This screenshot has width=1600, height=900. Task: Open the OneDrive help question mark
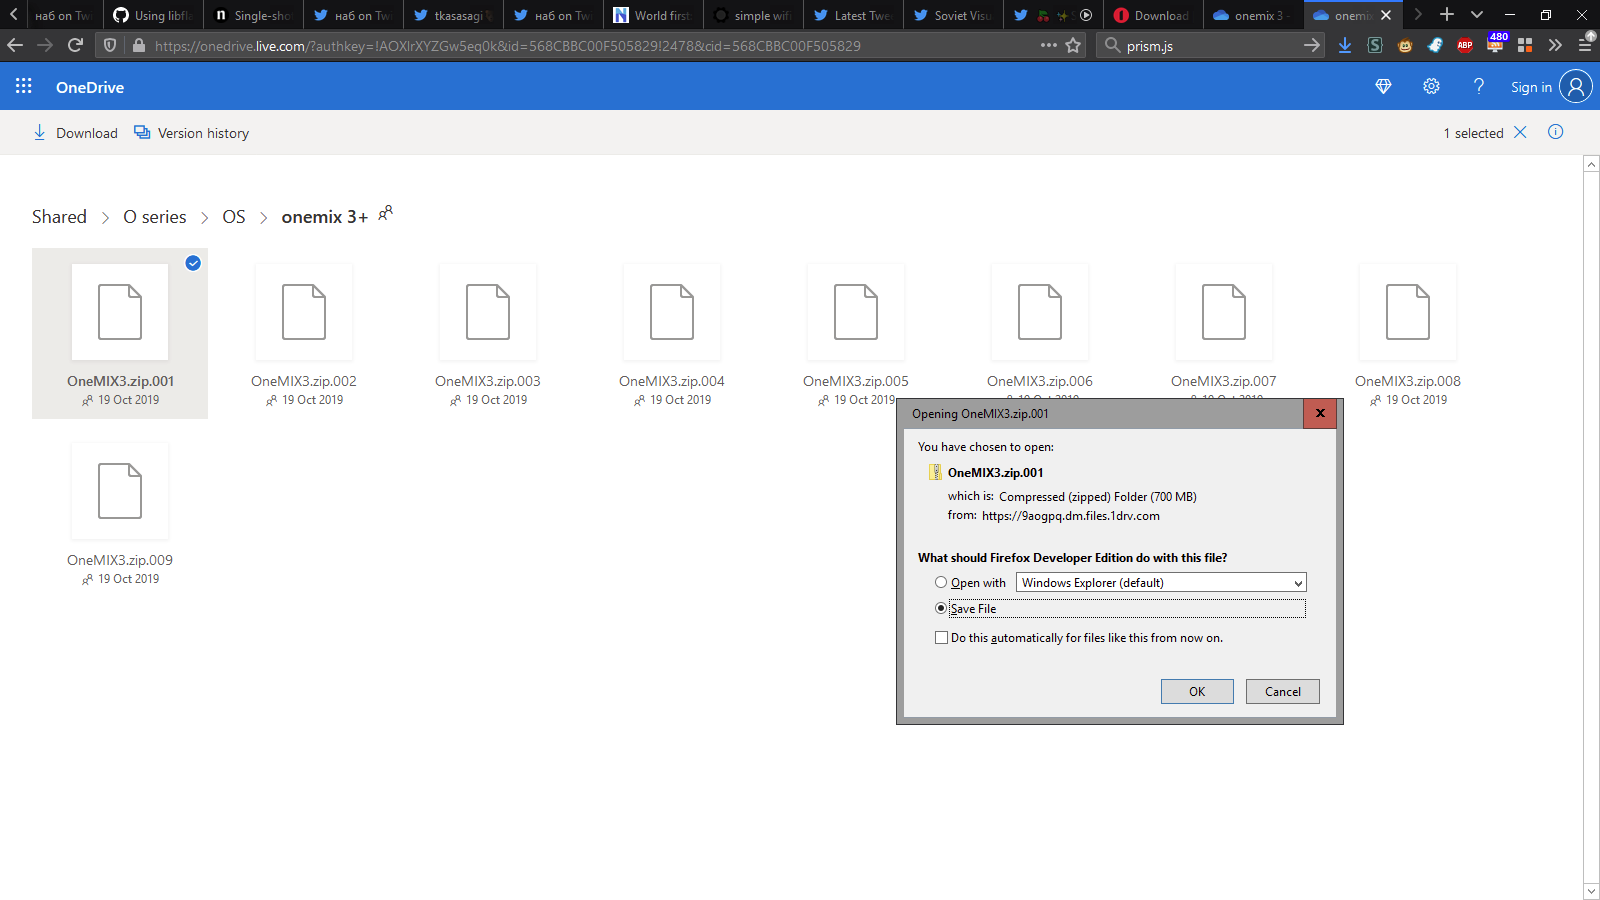pyautogui.click(x=1478, y=87)
